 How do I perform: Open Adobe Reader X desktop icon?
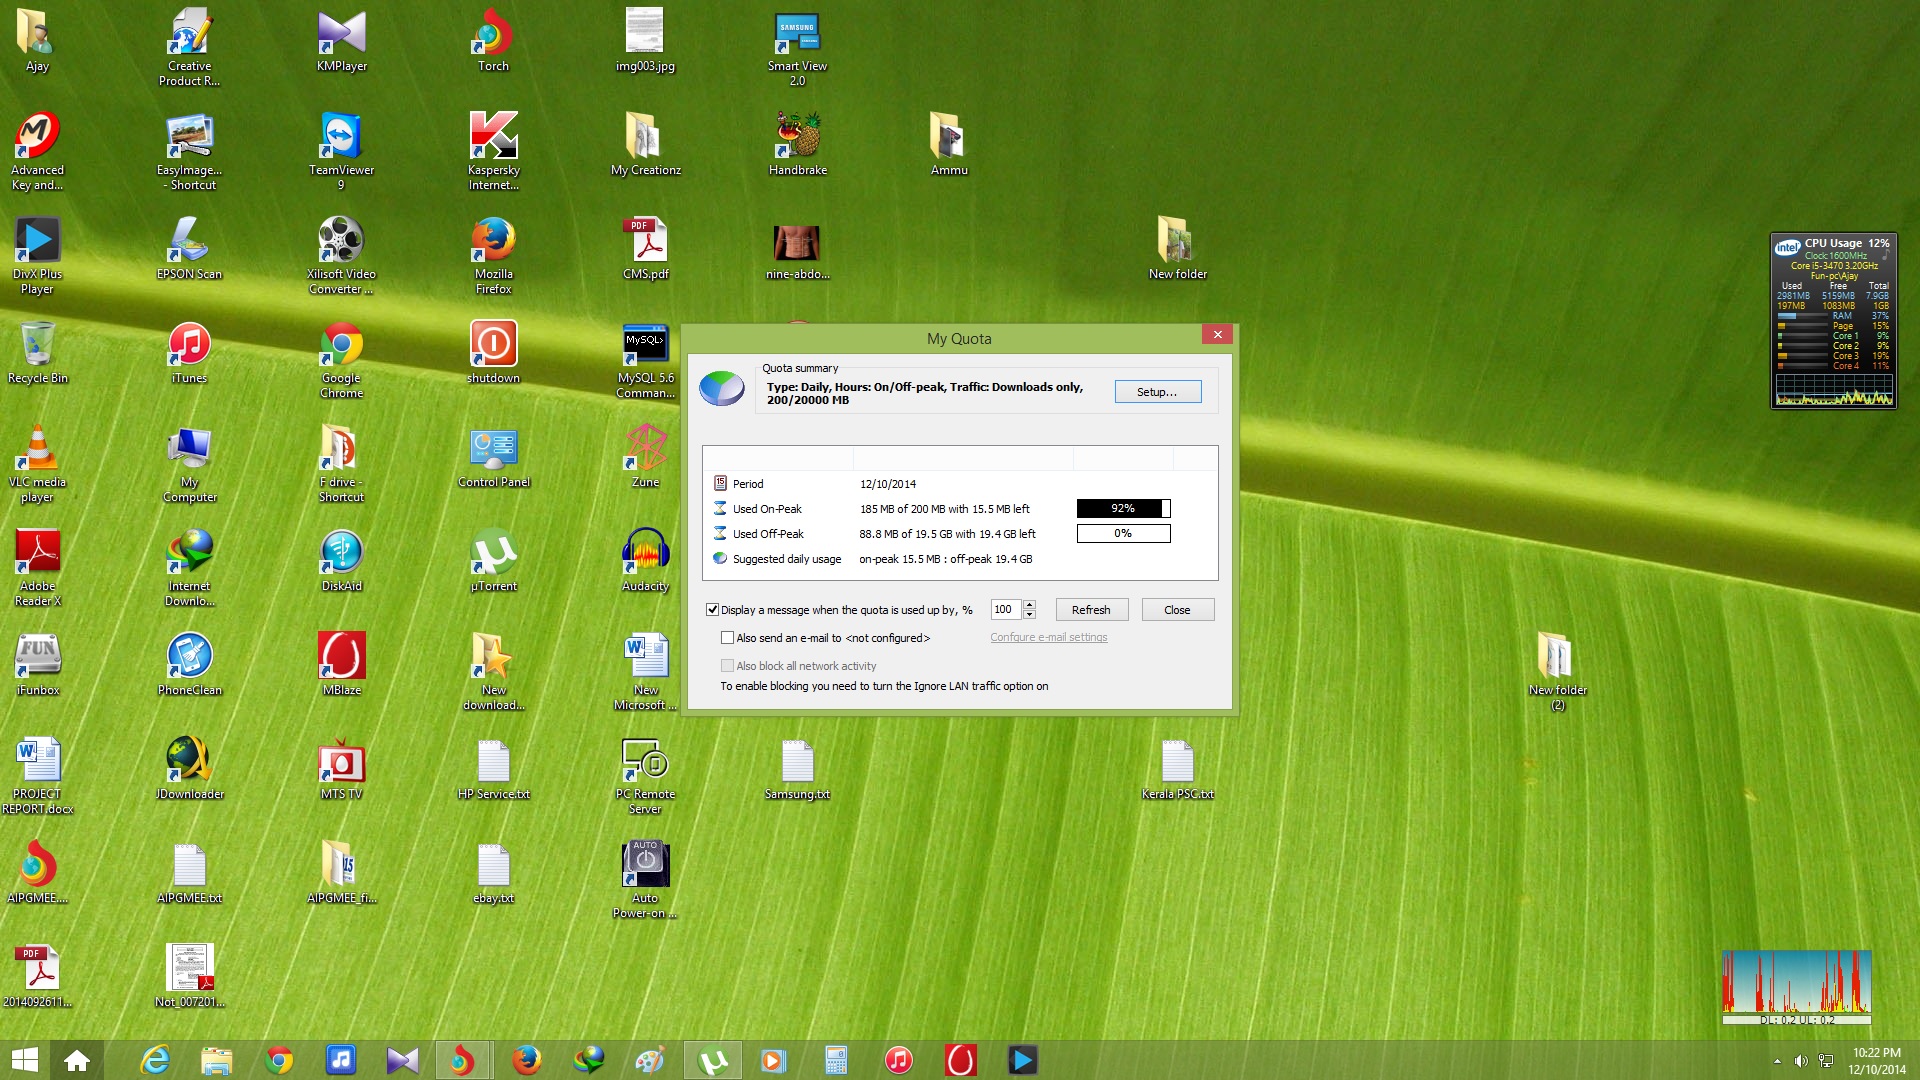click(38, 567)
